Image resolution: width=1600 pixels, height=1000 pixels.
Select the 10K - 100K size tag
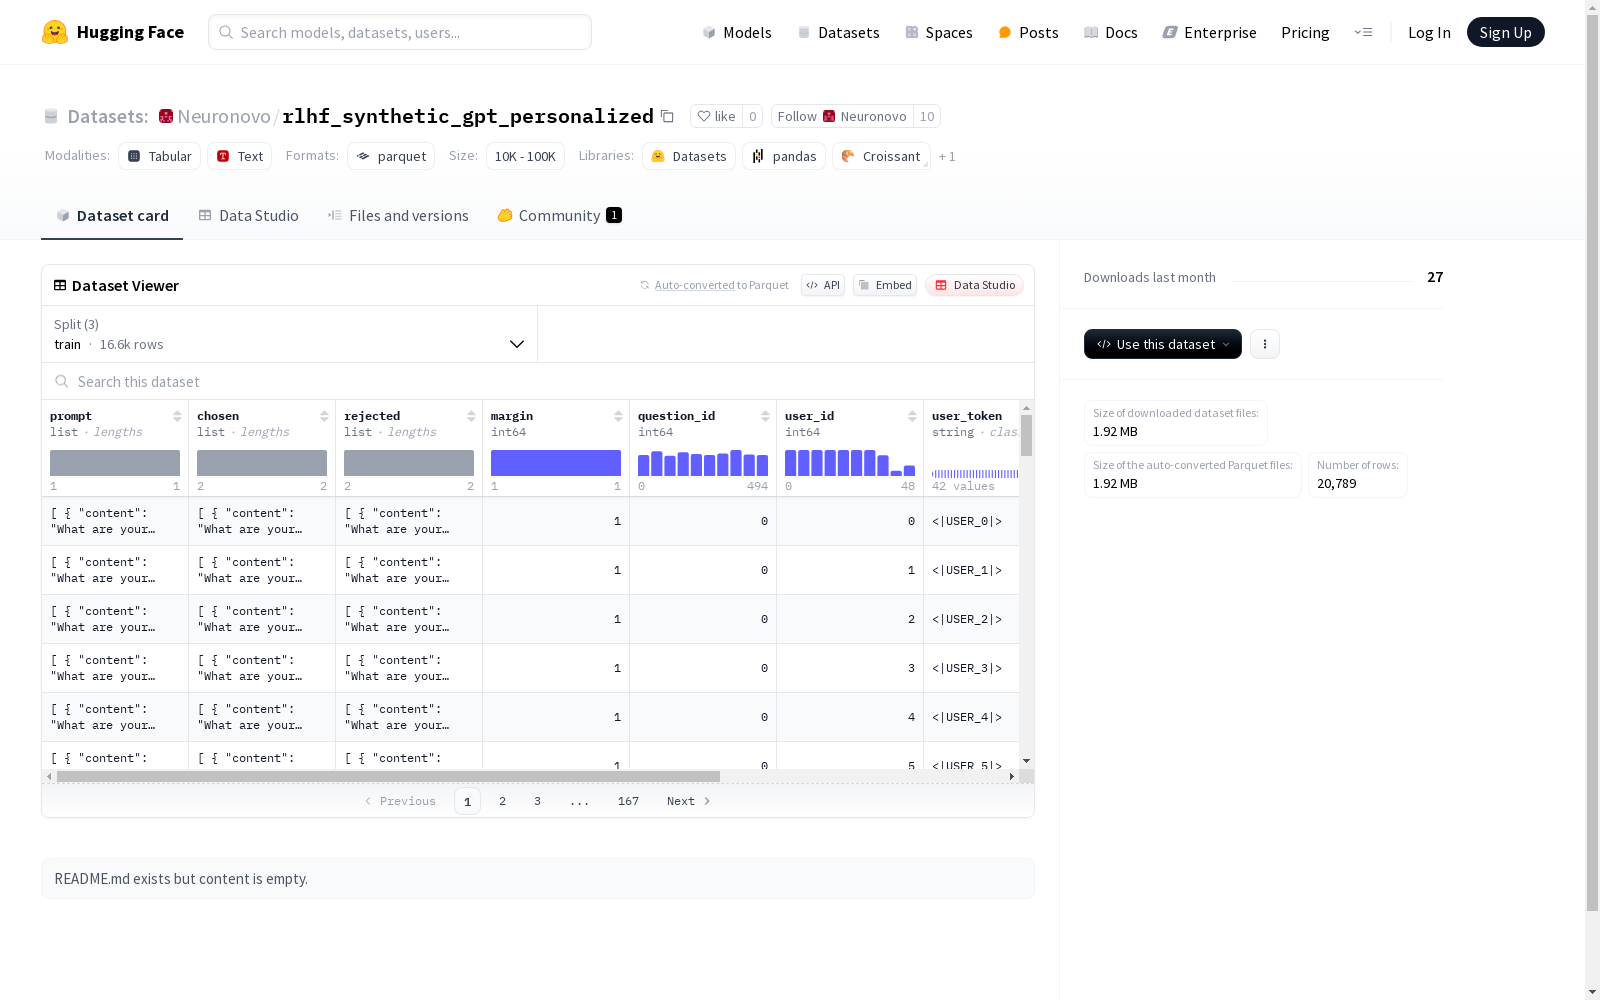pos(525,156)
